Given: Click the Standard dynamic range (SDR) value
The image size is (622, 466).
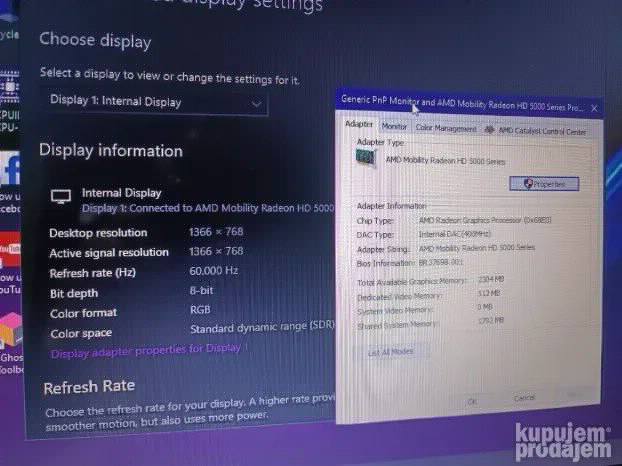Looking at the screenshot, I should tap(262, 328).
